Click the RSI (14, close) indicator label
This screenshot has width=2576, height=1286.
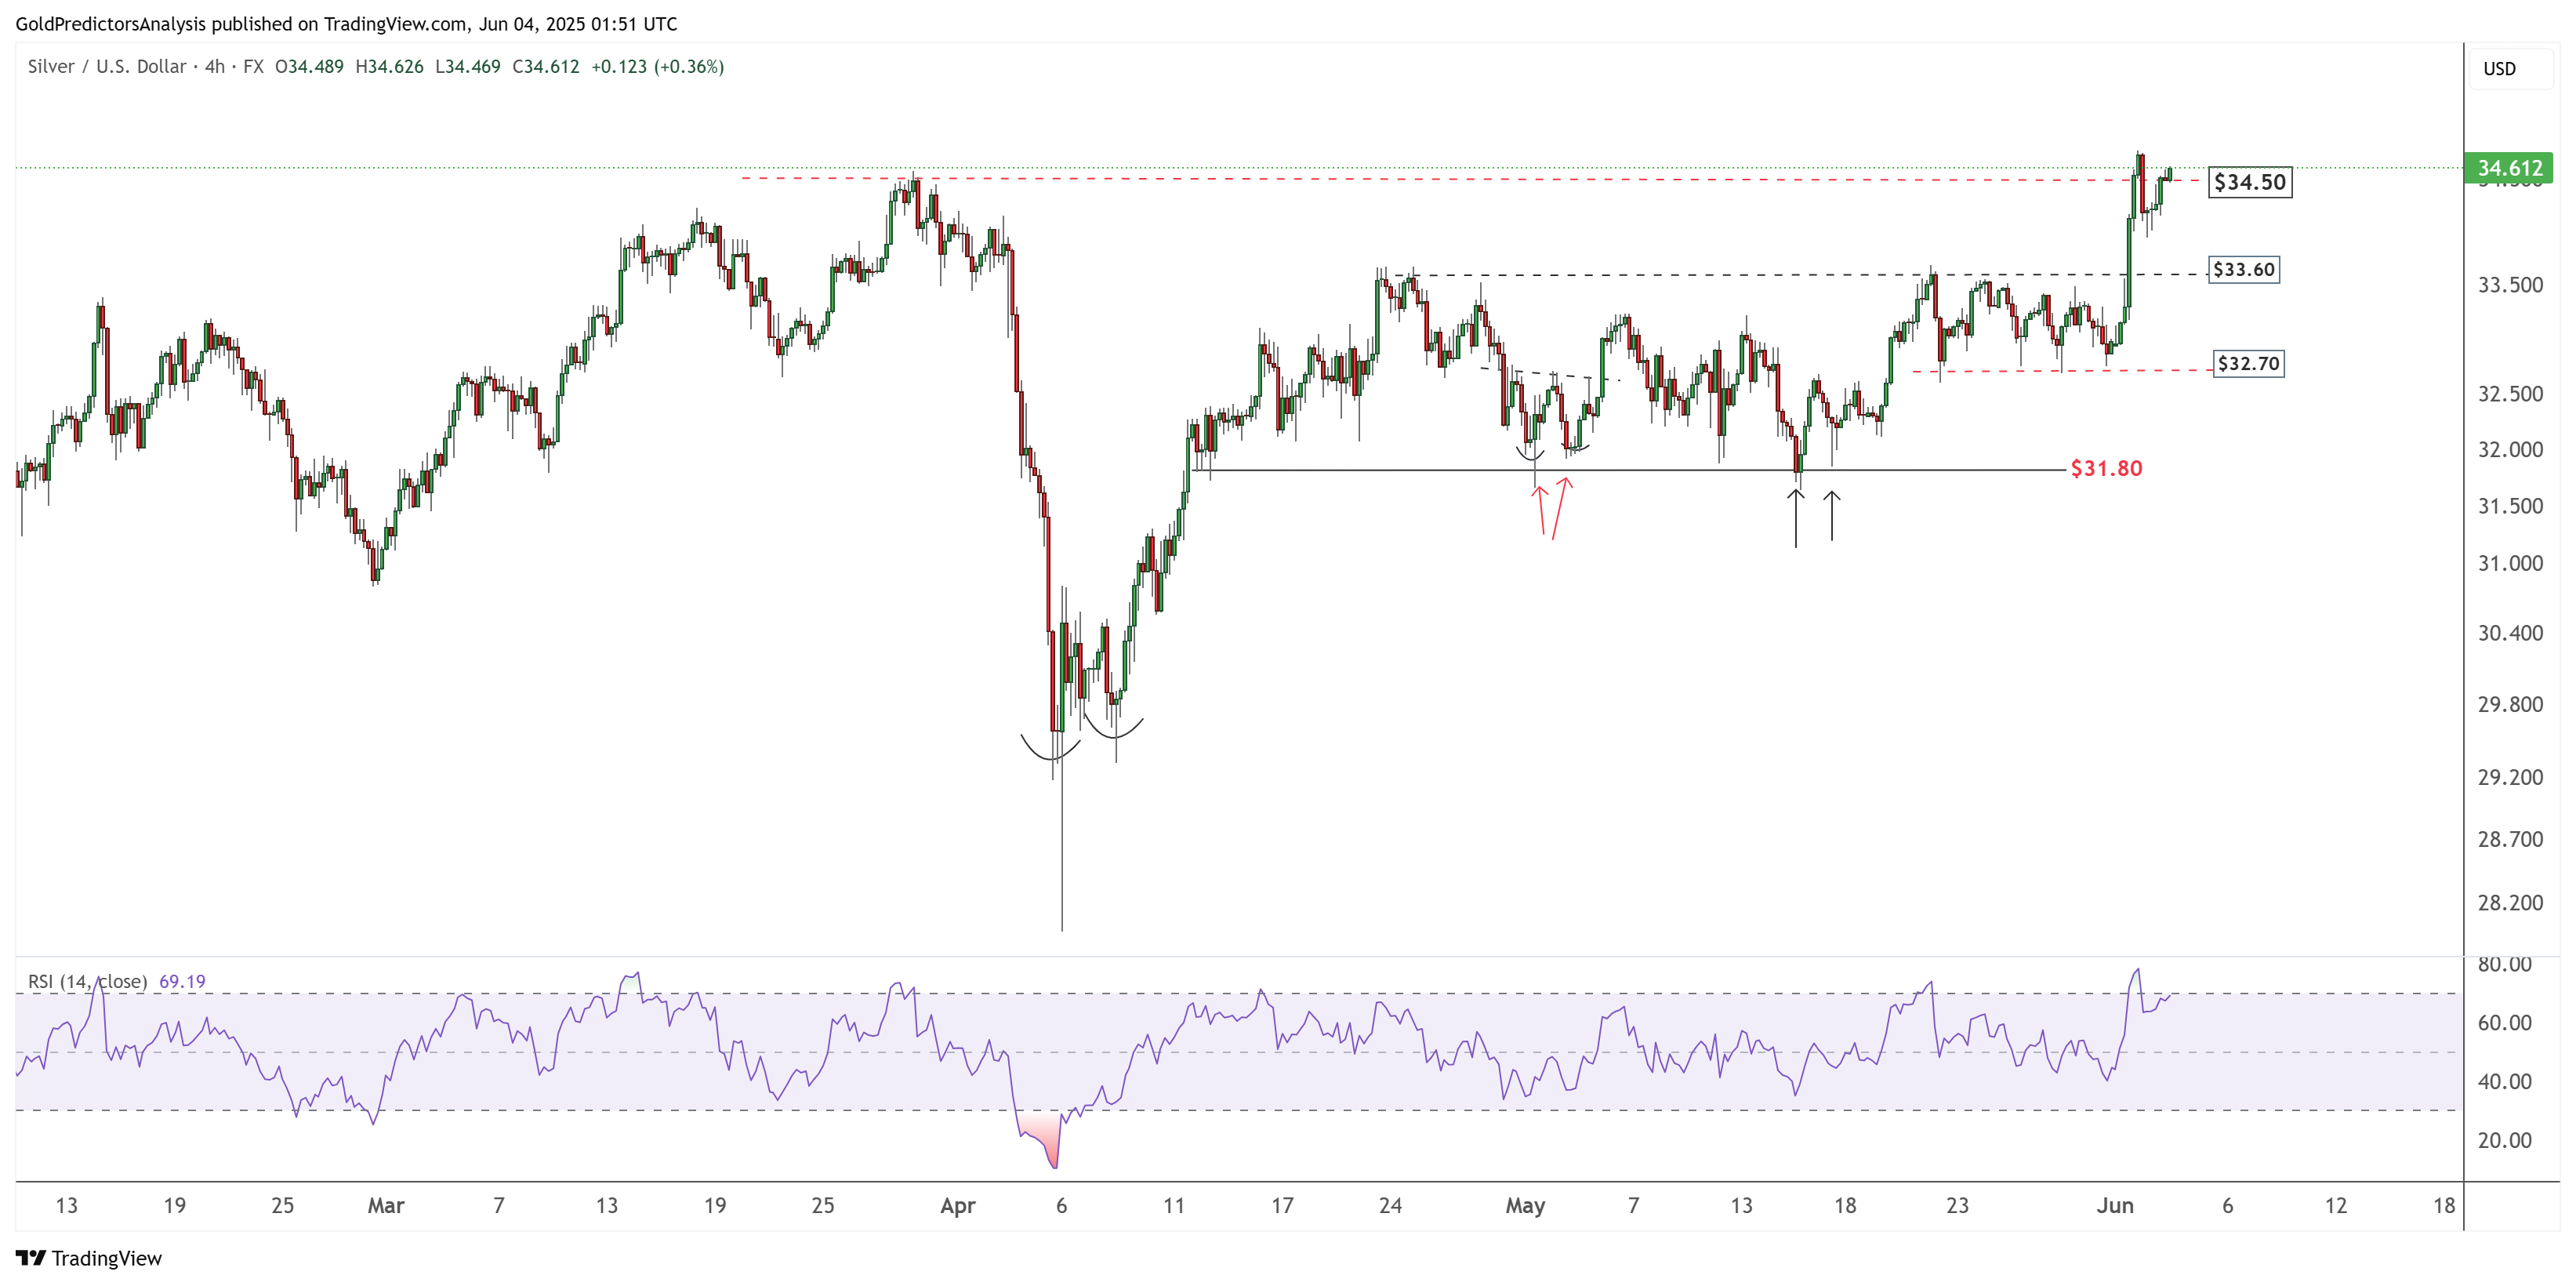click(88, 981)
